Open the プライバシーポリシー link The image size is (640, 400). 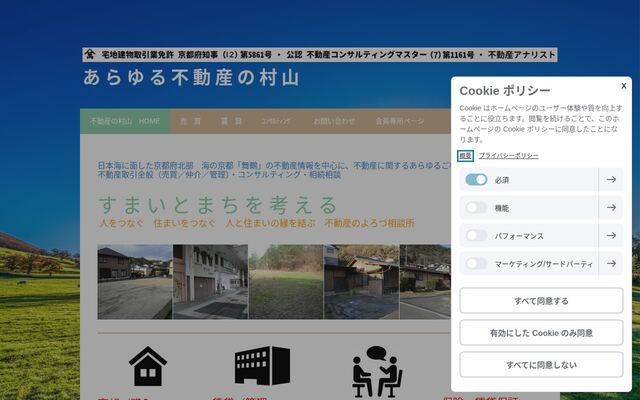click(x=509, y=156)
